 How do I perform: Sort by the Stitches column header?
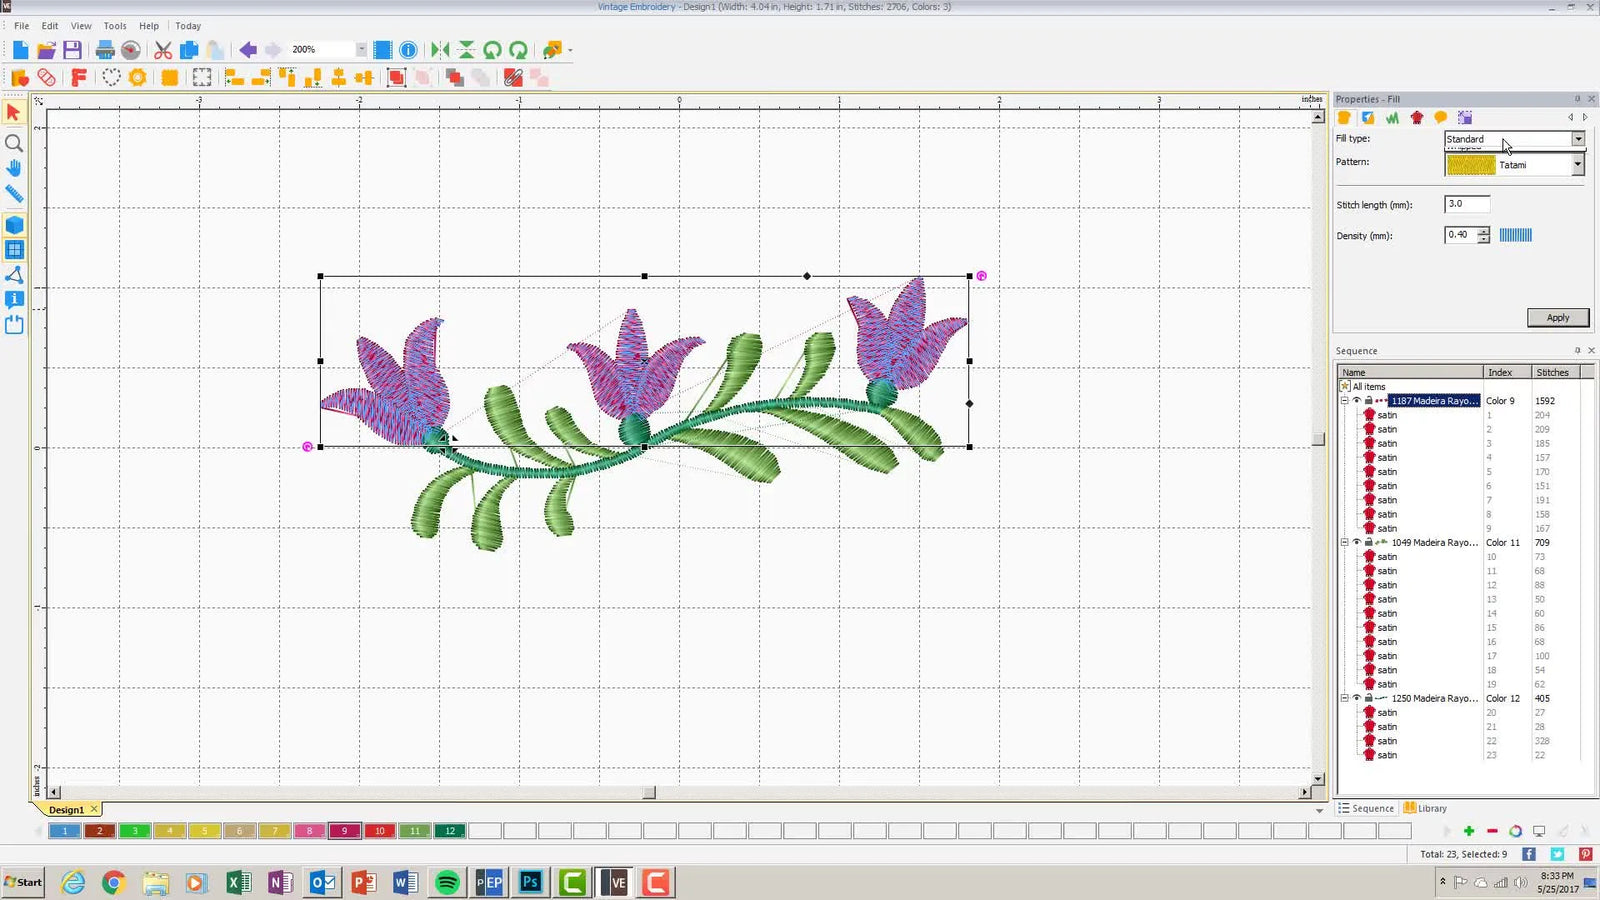pyautogui.click(x=1556, y=372)
